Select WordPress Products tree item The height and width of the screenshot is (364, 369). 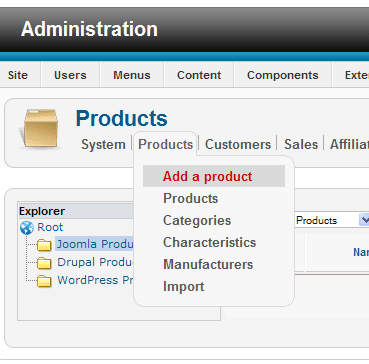pos(95,280)
